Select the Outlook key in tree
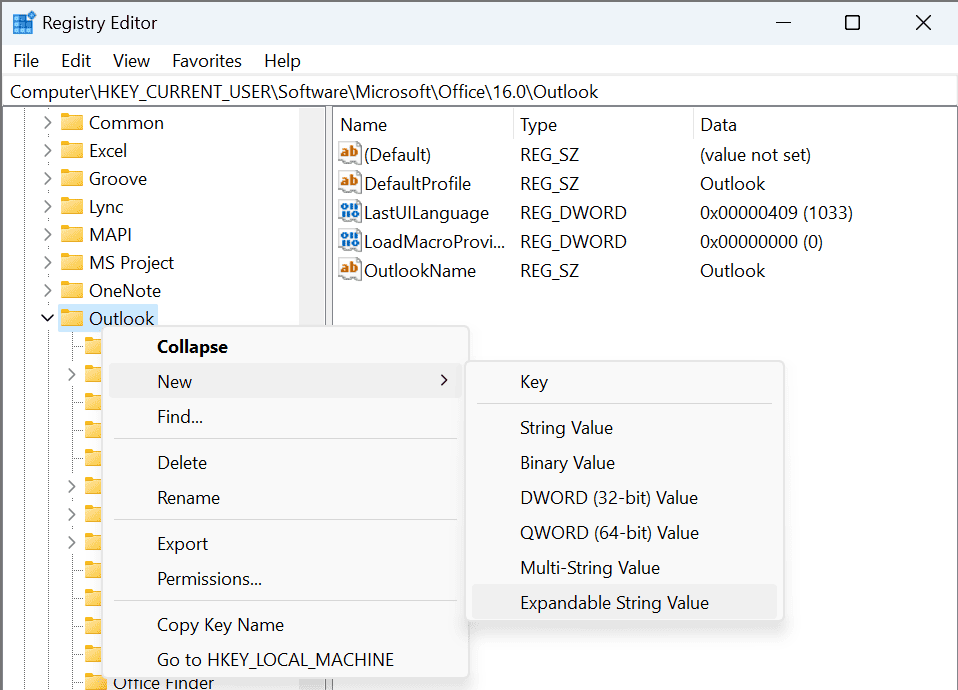The height and width of the screenshot is (690, 958). 122,318
